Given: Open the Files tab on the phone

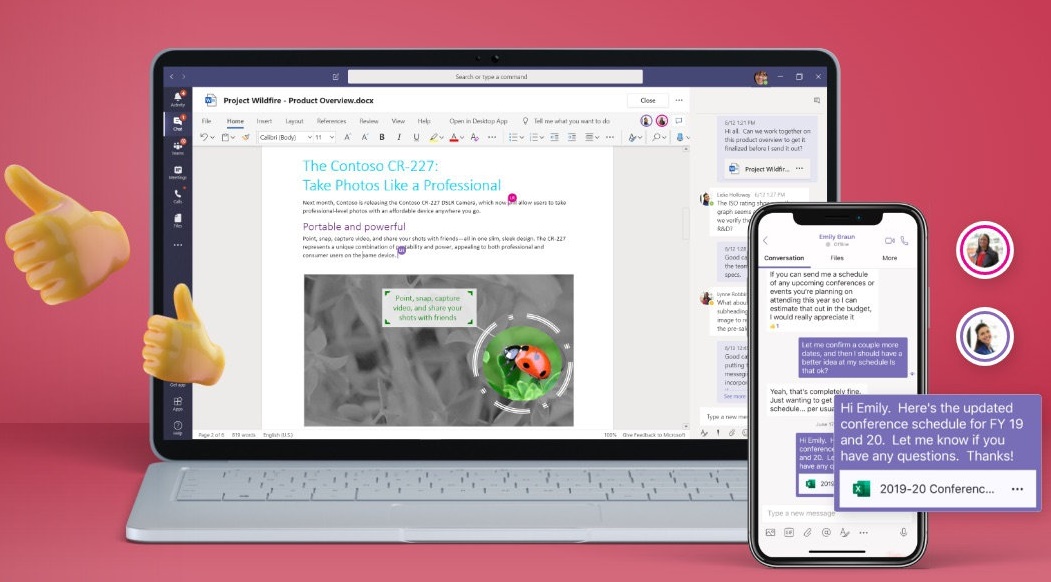Looking at the screenshot, I should point(837,258).
